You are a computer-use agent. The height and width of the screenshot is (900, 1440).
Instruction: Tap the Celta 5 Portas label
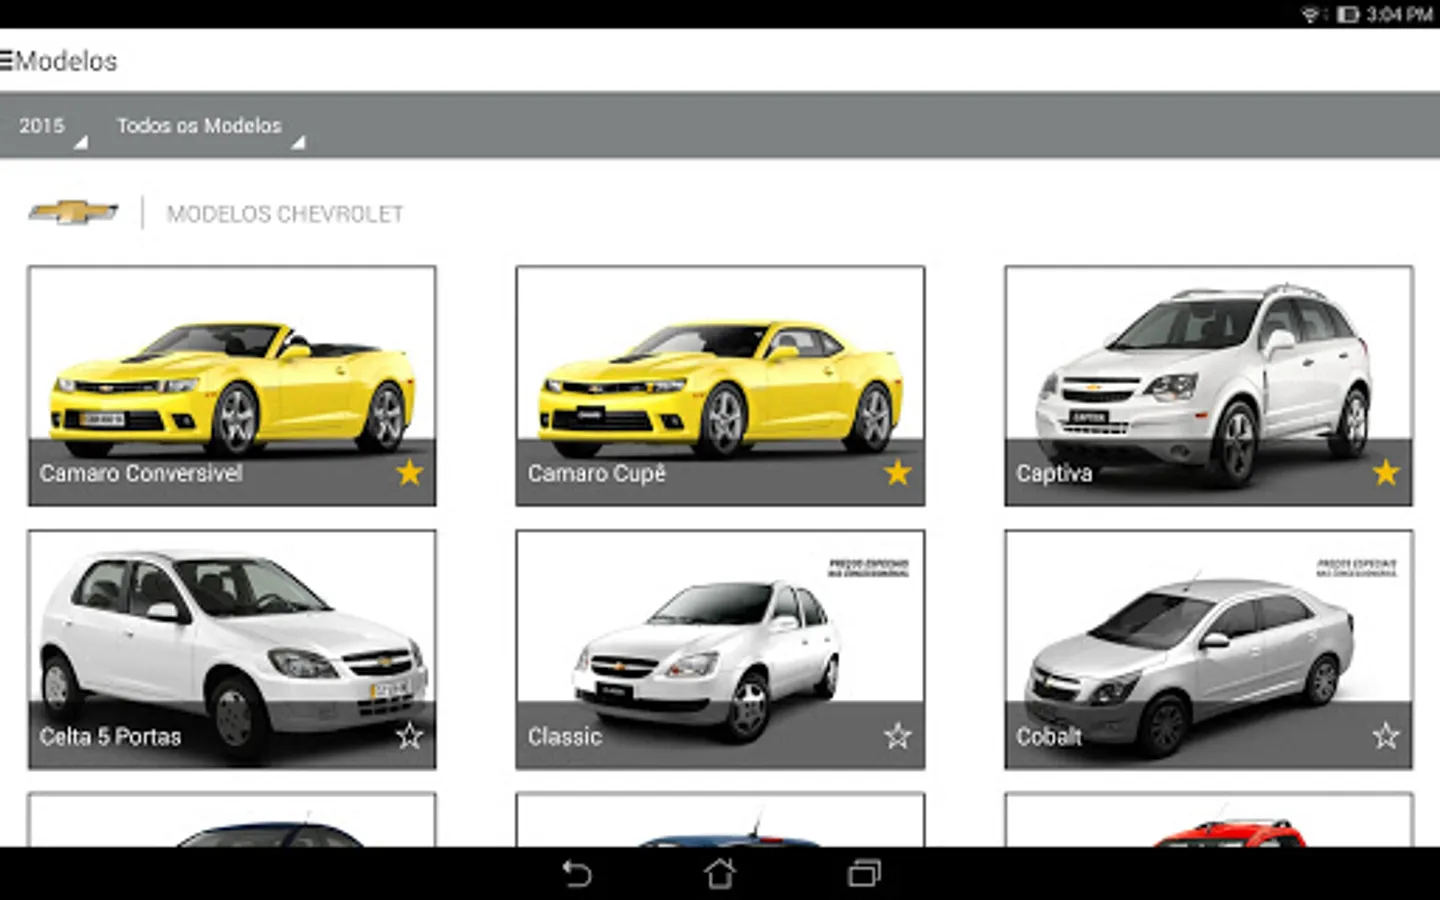click(x=110, y=737)
